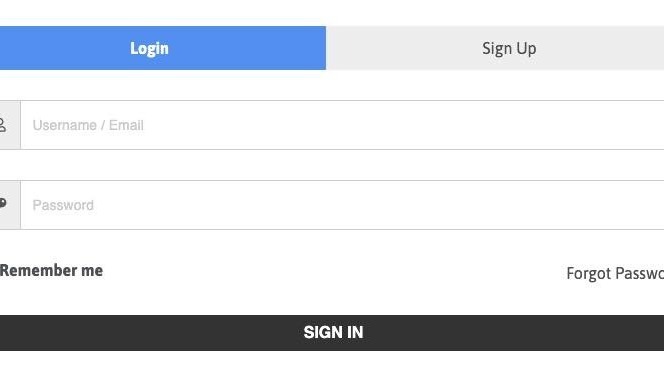The height and width of the screenshot is (373, 664).
Task: Click the Remember me label text
Action: 51,271
